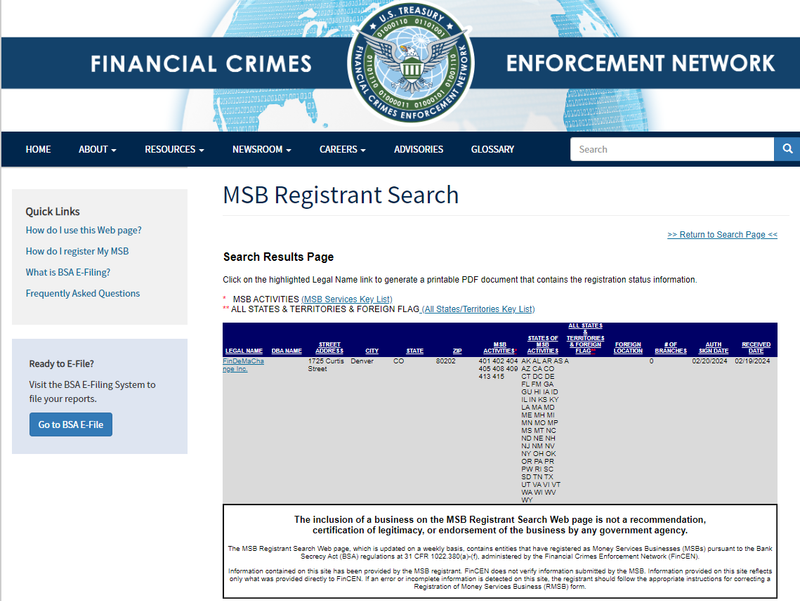The width and height of the screenshot is (800, 601).
Task: Select the zip code '80202' cell
Action: (x=446, y=361)
